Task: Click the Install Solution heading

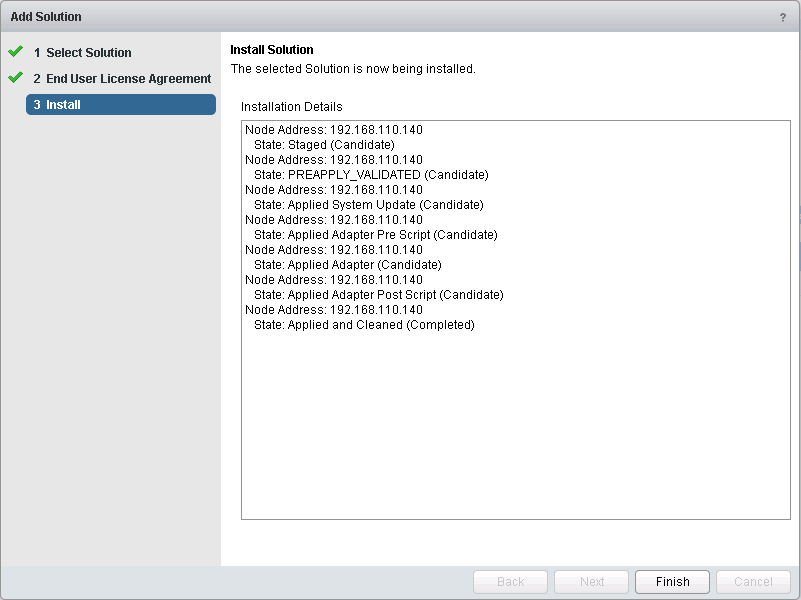Action: tap(271, 50)
